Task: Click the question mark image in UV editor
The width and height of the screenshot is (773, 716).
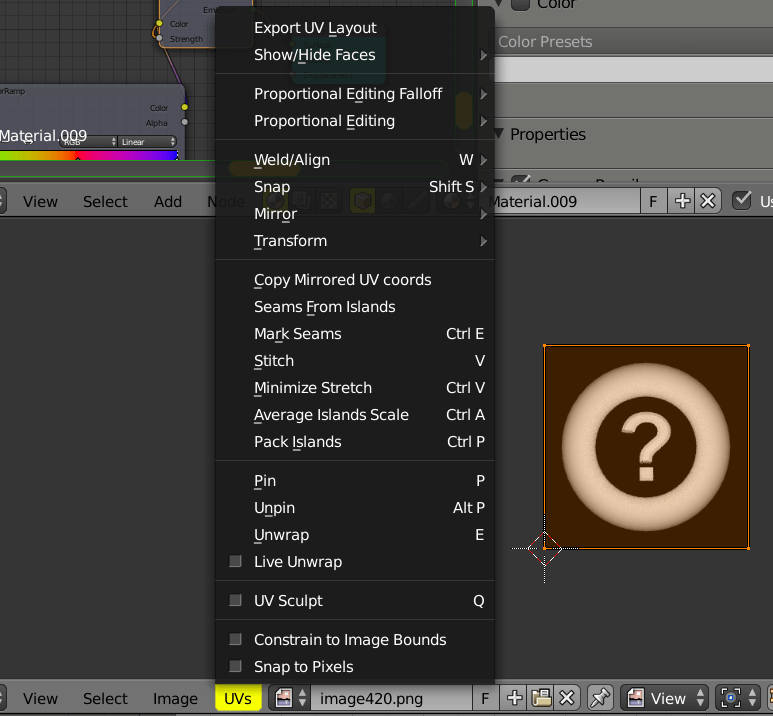Action: click(646, 447)
